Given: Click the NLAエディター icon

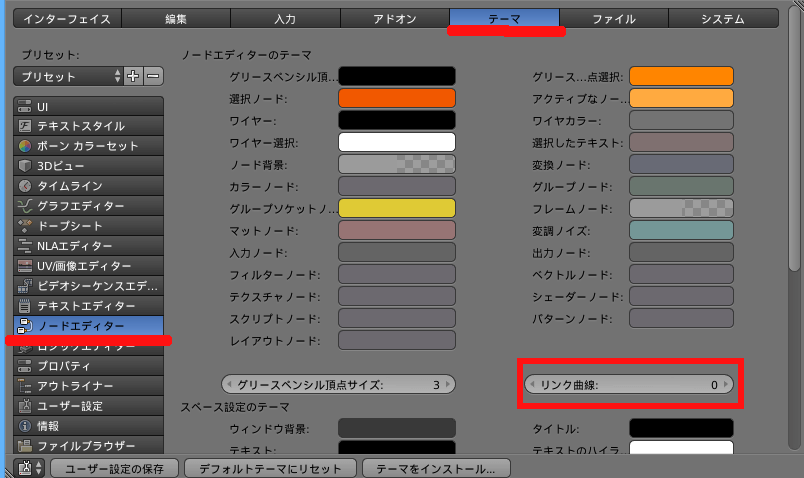Looking at the screenshot, I should tap(24, 246).
